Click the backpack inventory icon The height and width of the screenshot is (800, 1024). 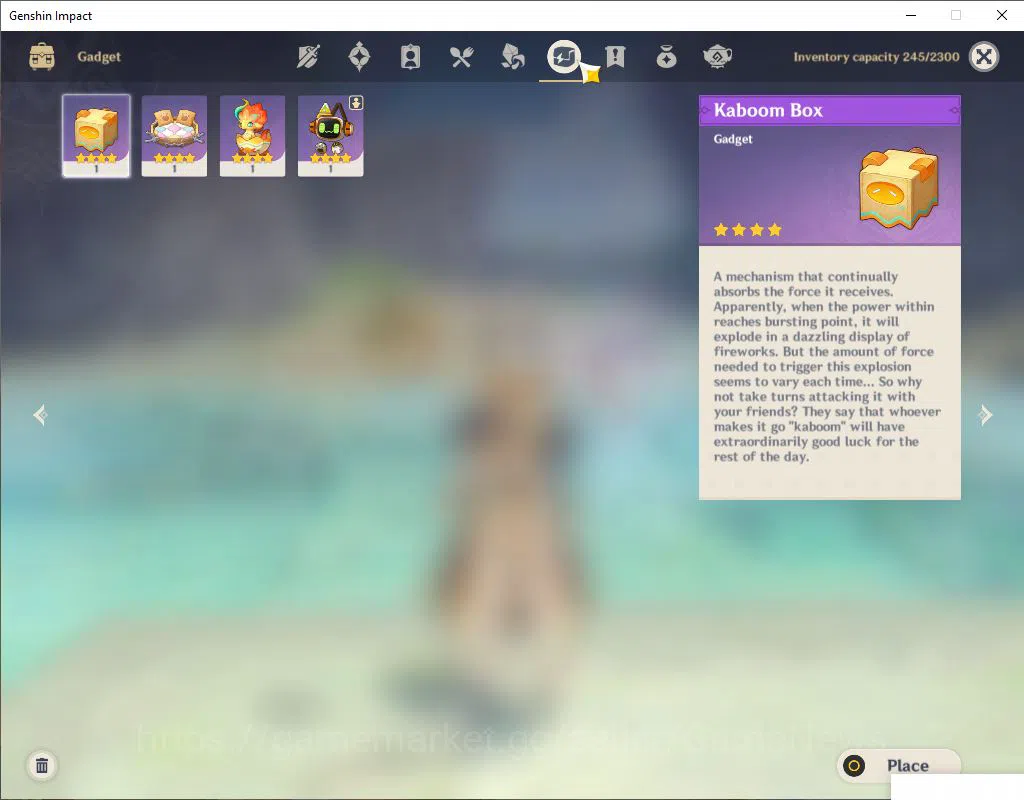(42, 56)
